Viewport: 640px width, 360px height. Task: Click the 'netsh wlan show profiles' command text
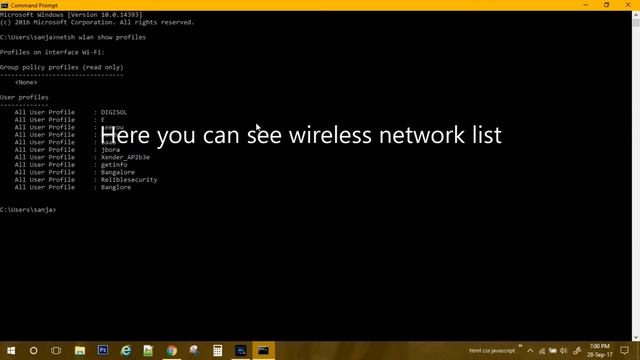101,37
